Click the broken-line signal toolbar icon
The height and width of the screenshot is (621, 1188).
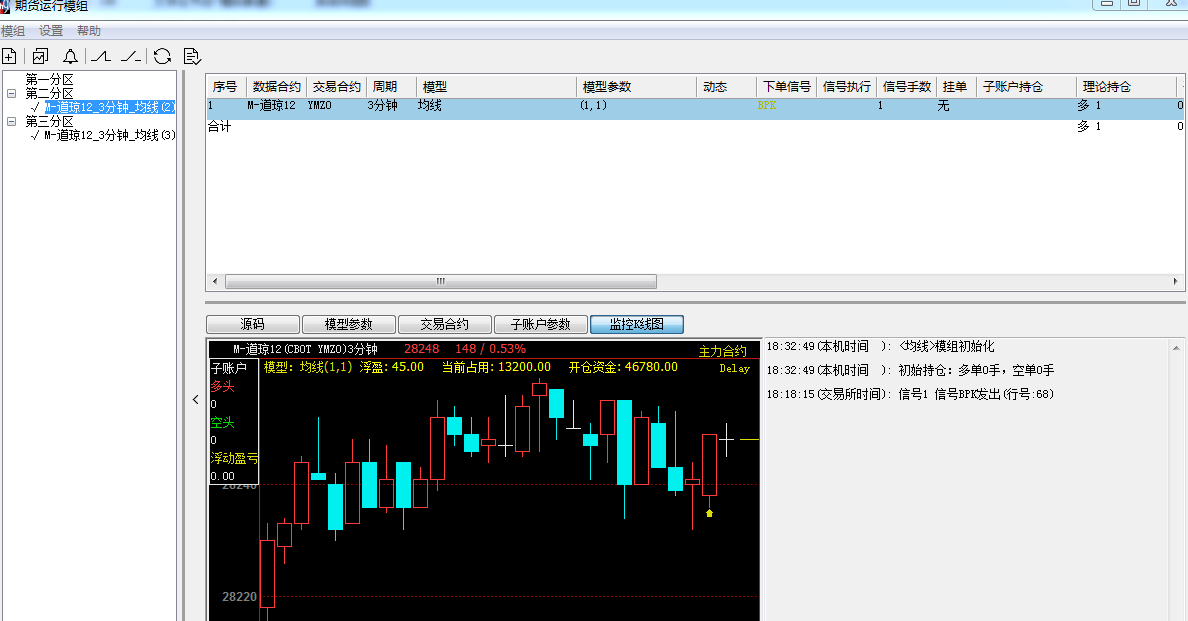pos(130,57)
